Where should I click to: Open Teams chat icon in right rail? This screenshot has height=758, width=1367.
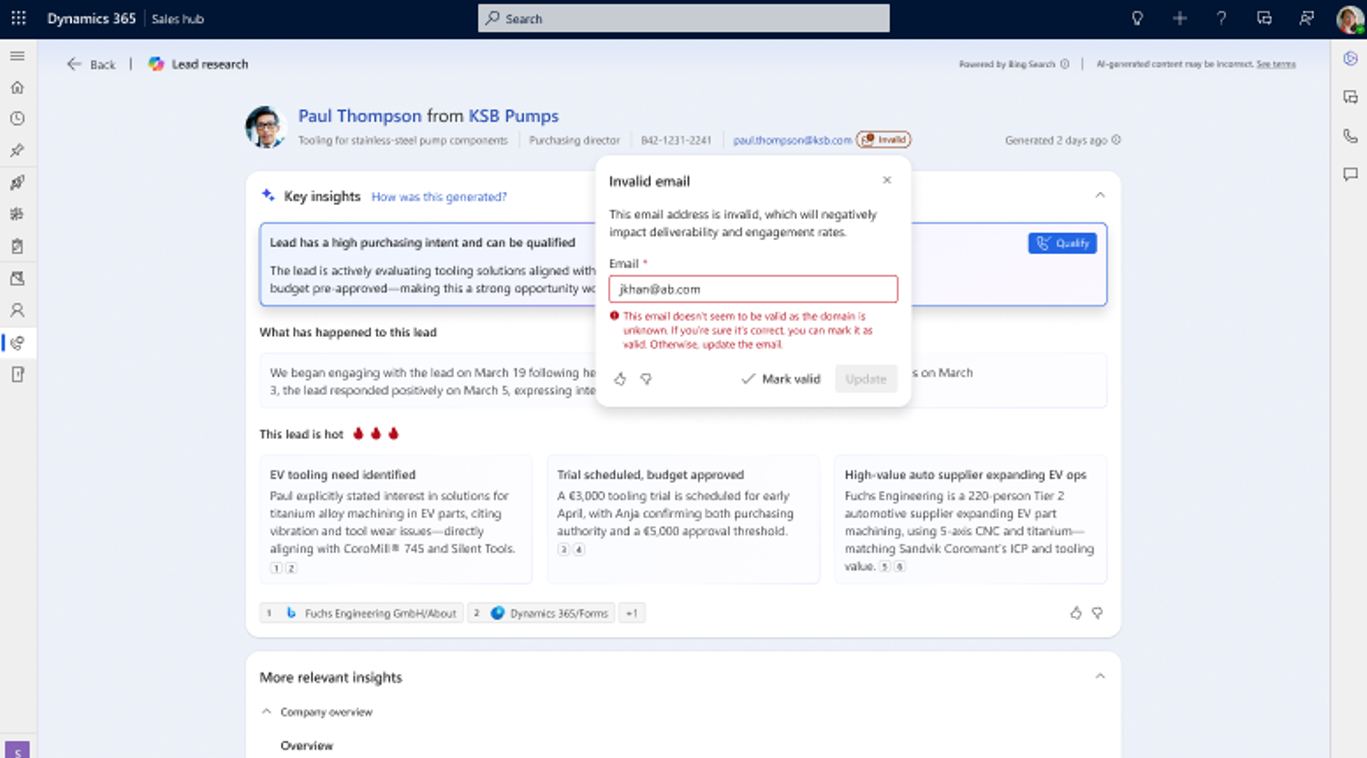(x=1350, y=97)
